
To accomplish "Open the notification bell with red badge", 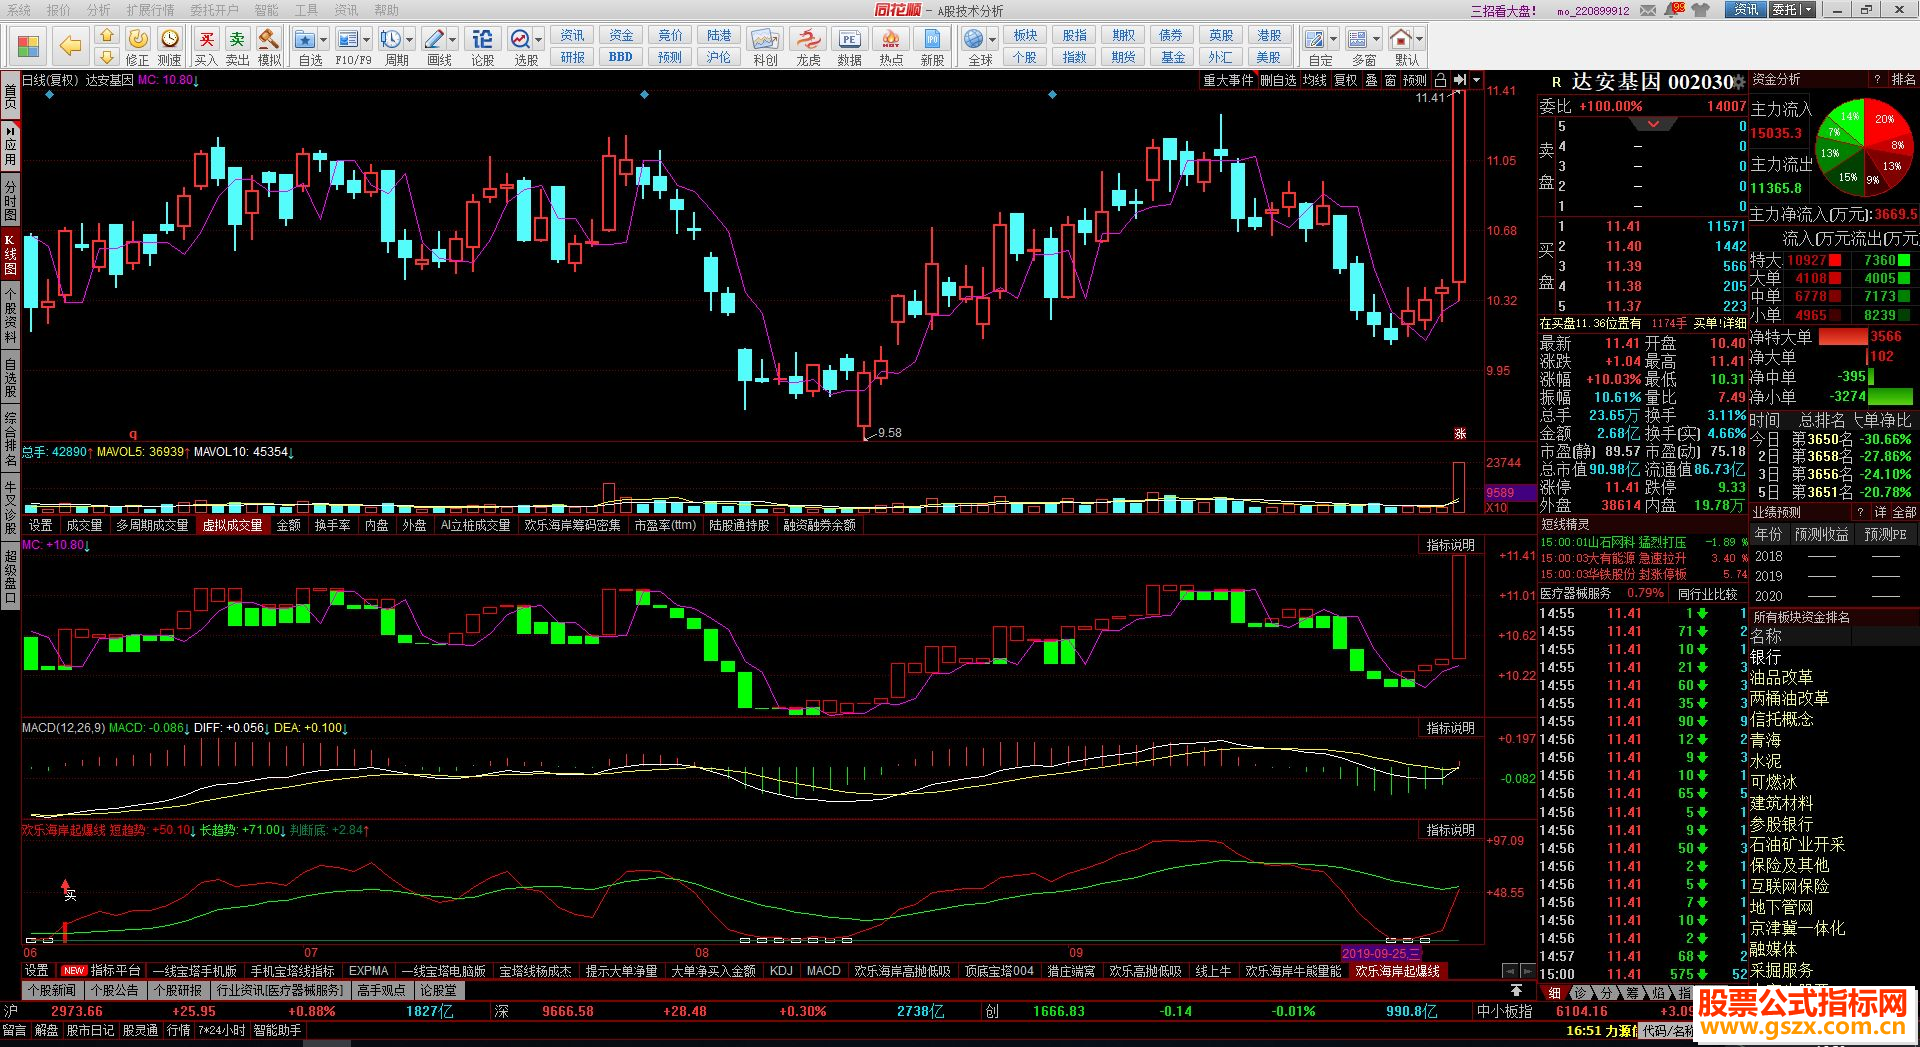I will click(x=1674, y=10).
